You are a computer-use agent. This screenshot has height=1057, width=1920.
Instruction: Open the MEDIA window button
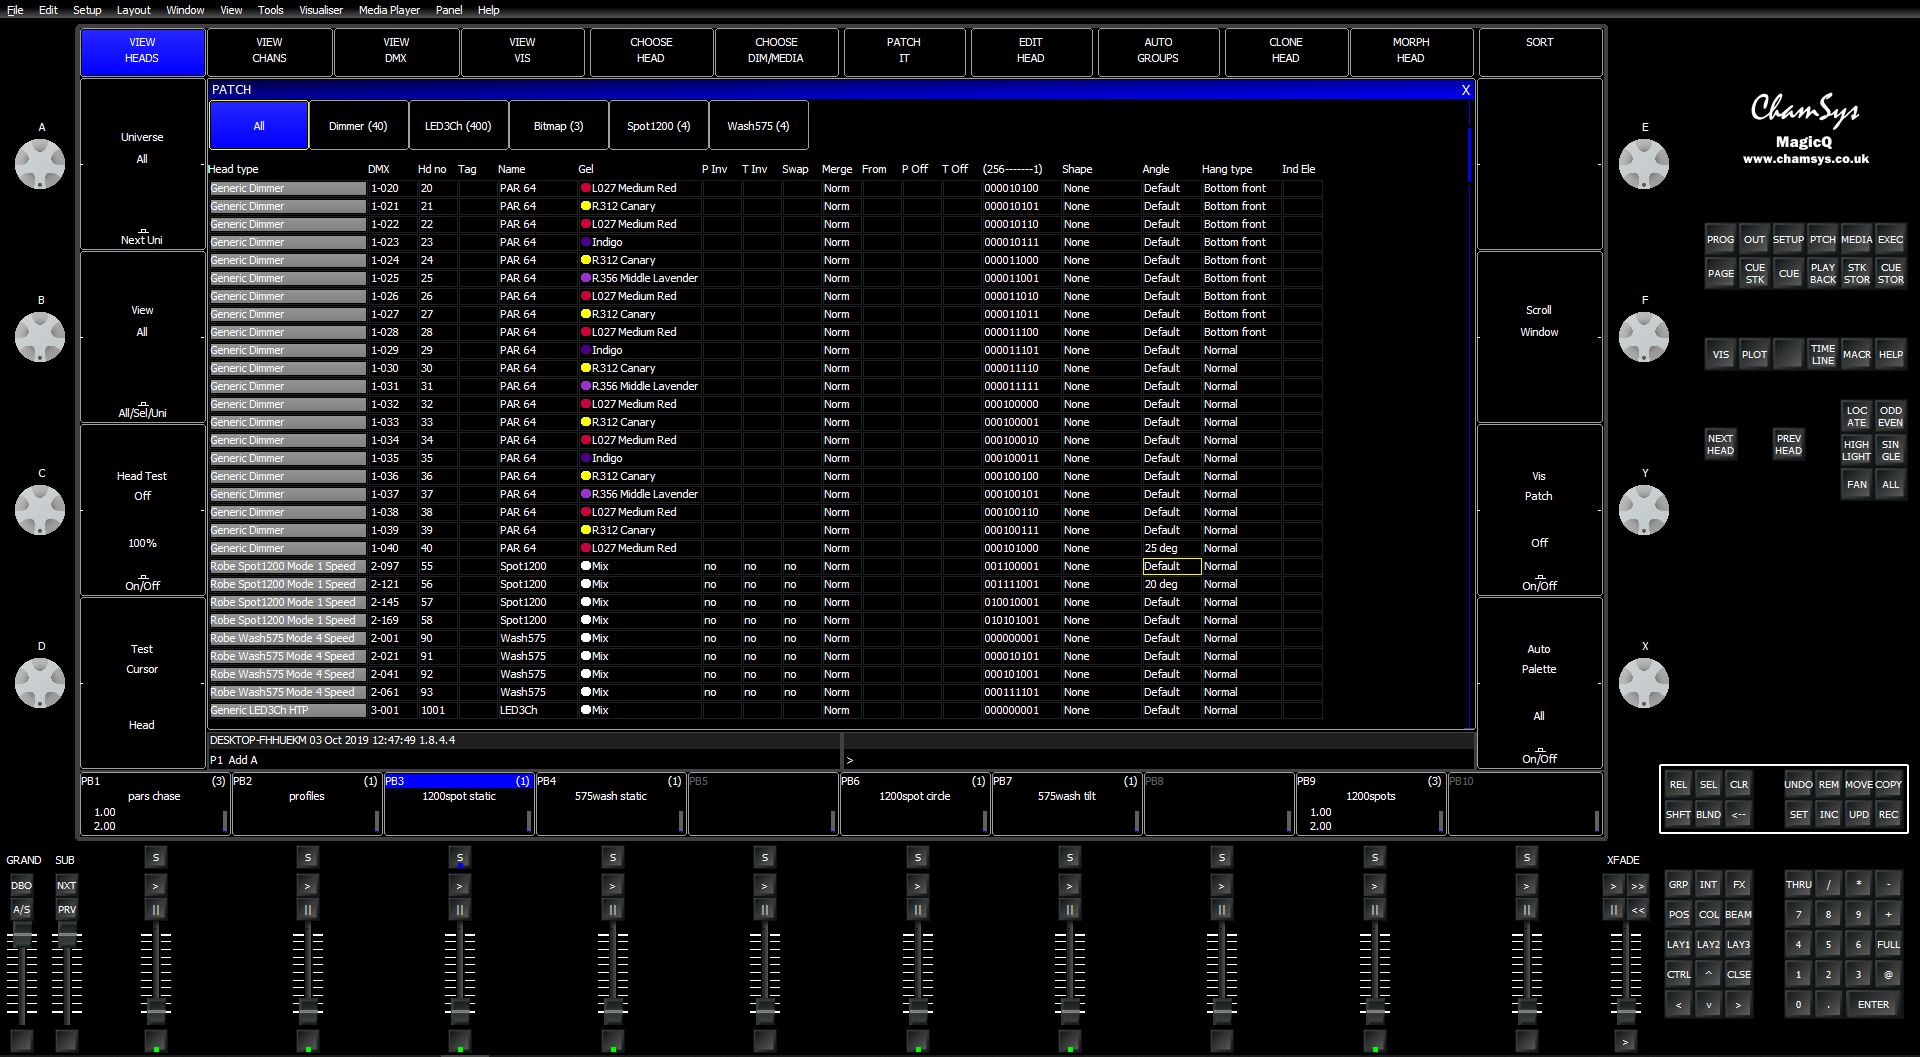[x=1856, y=239]
